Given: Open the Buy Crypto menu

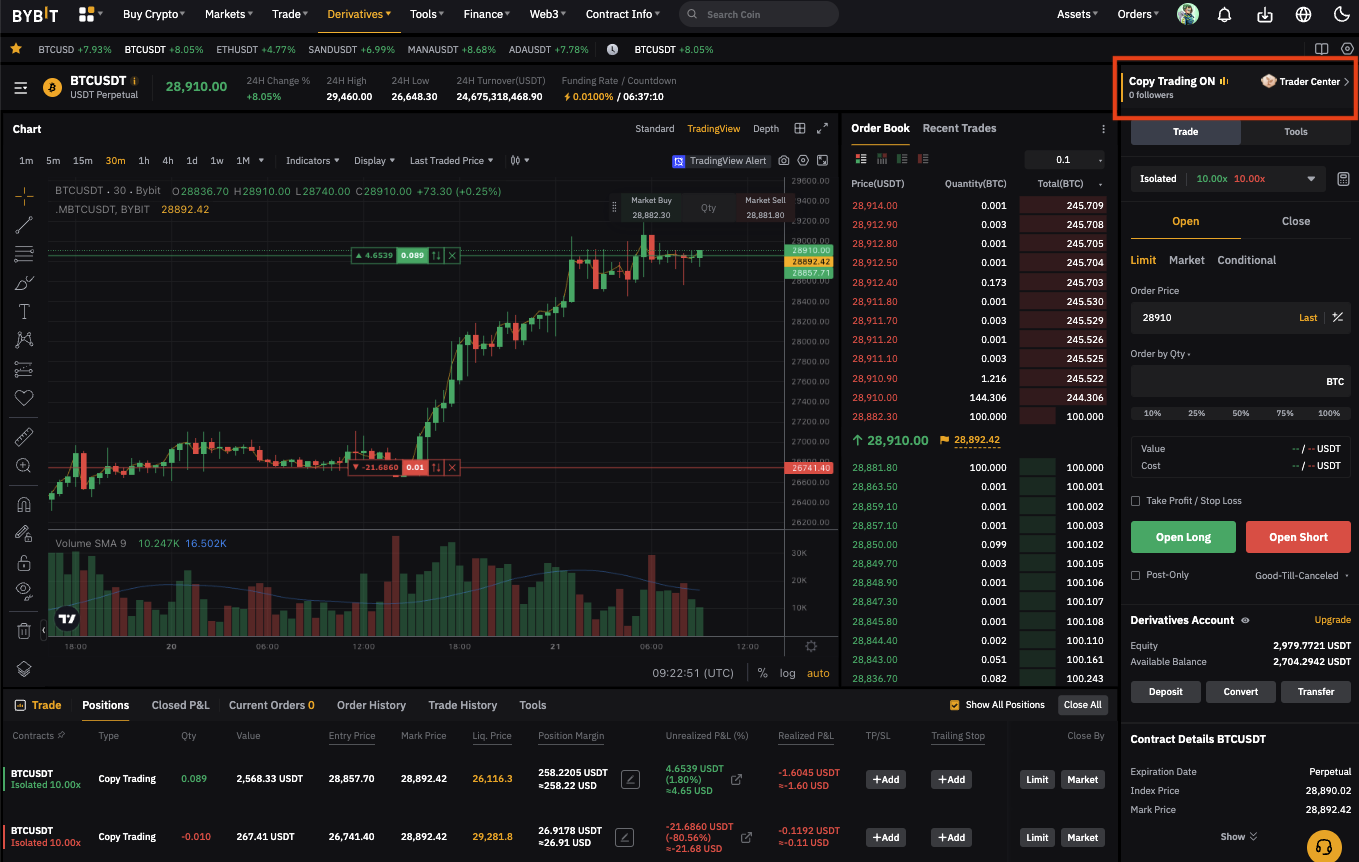Looking at the screenshot, I should pyautogui.click(x=155, y=14).
